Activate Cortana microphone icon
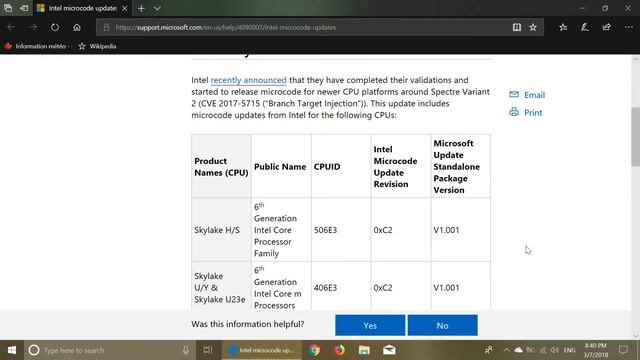 click(185, 350)
